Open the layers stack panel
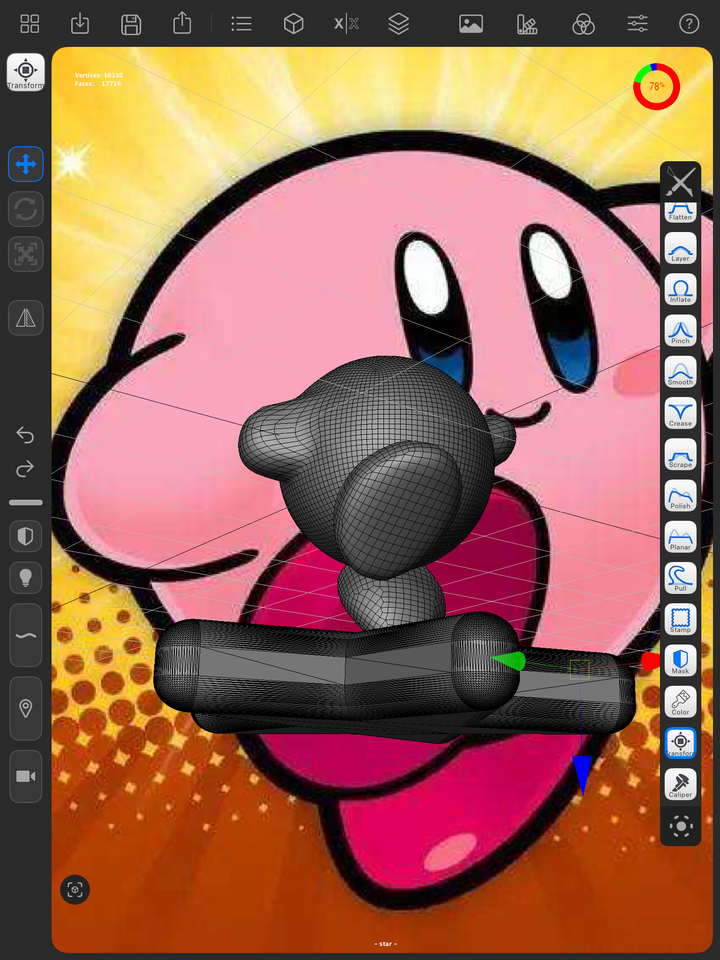The width and height of the screenshot is (720, 960). [399, 24]
